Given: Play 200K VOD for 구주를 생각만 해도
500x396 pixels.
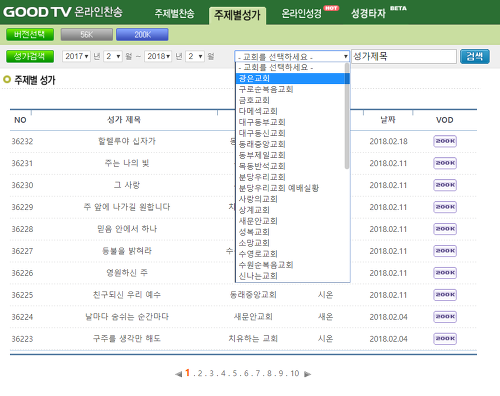Looking at the screenshot, I should pyautogui.click(x=445, y=339).
